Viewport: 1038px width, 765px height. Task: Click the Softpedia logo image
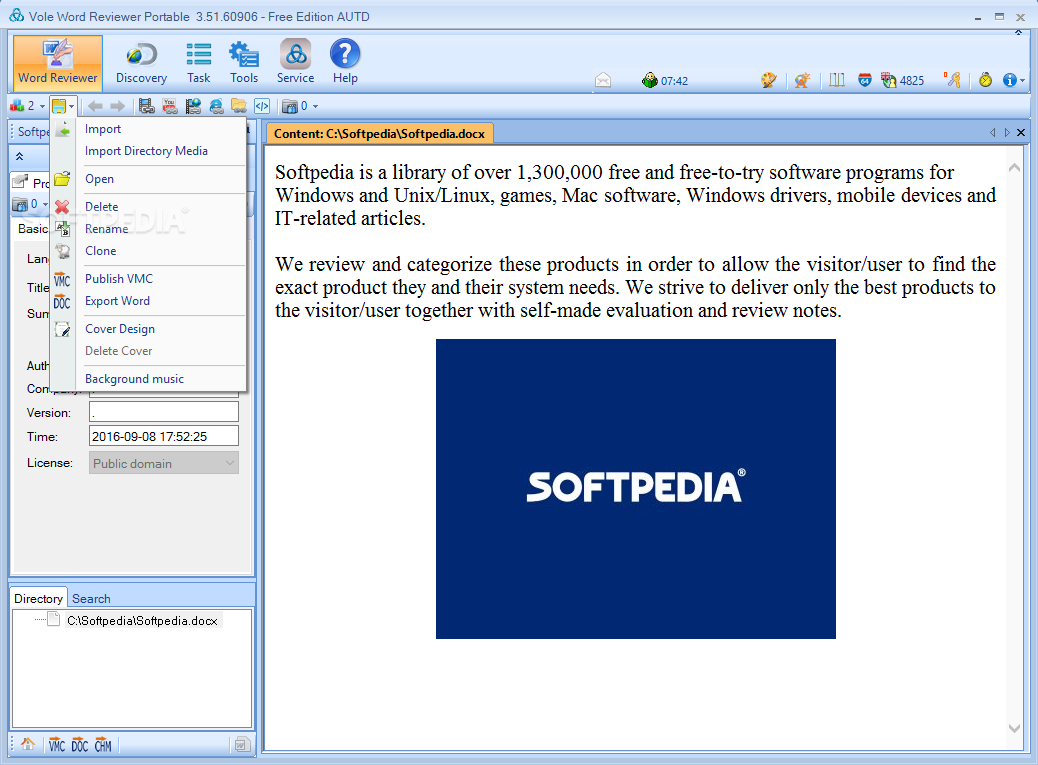(636, 488)
